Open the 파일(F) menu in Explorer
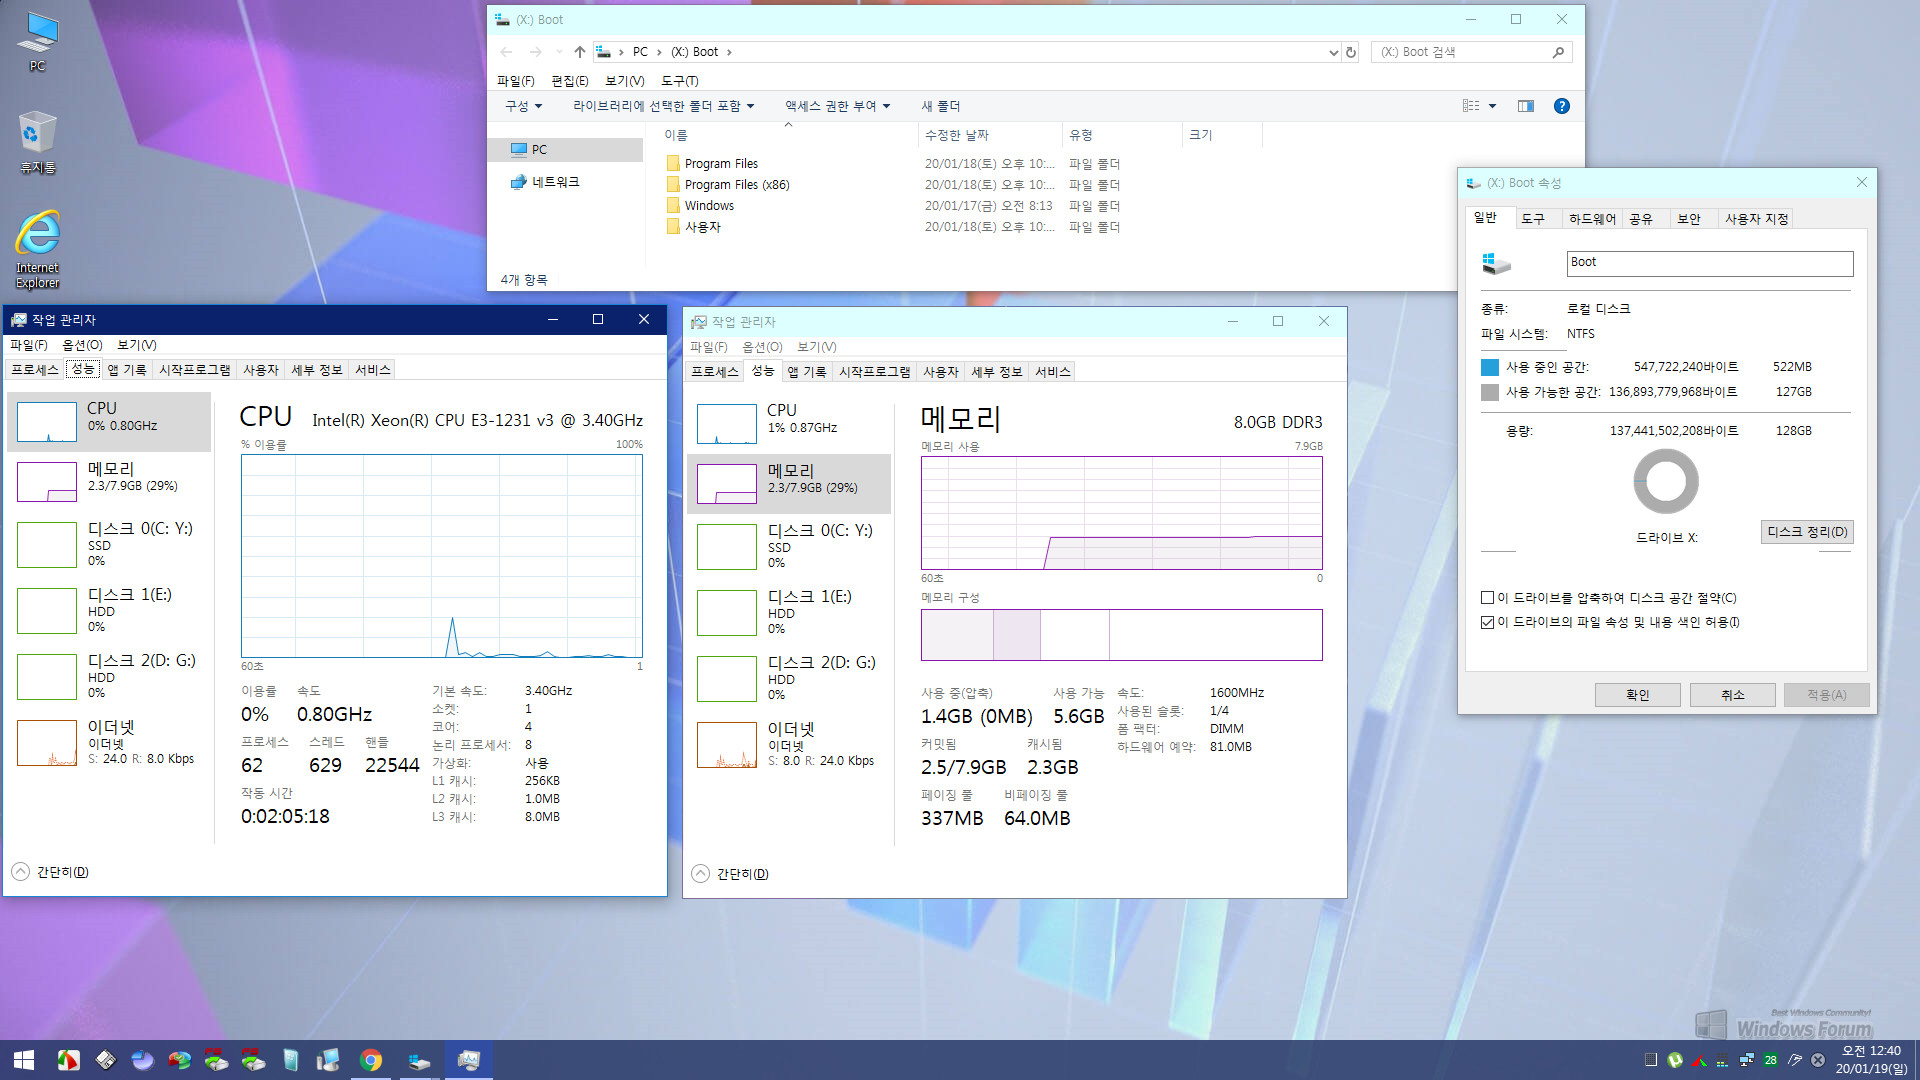1920x1080 pixels. (516, 81)
